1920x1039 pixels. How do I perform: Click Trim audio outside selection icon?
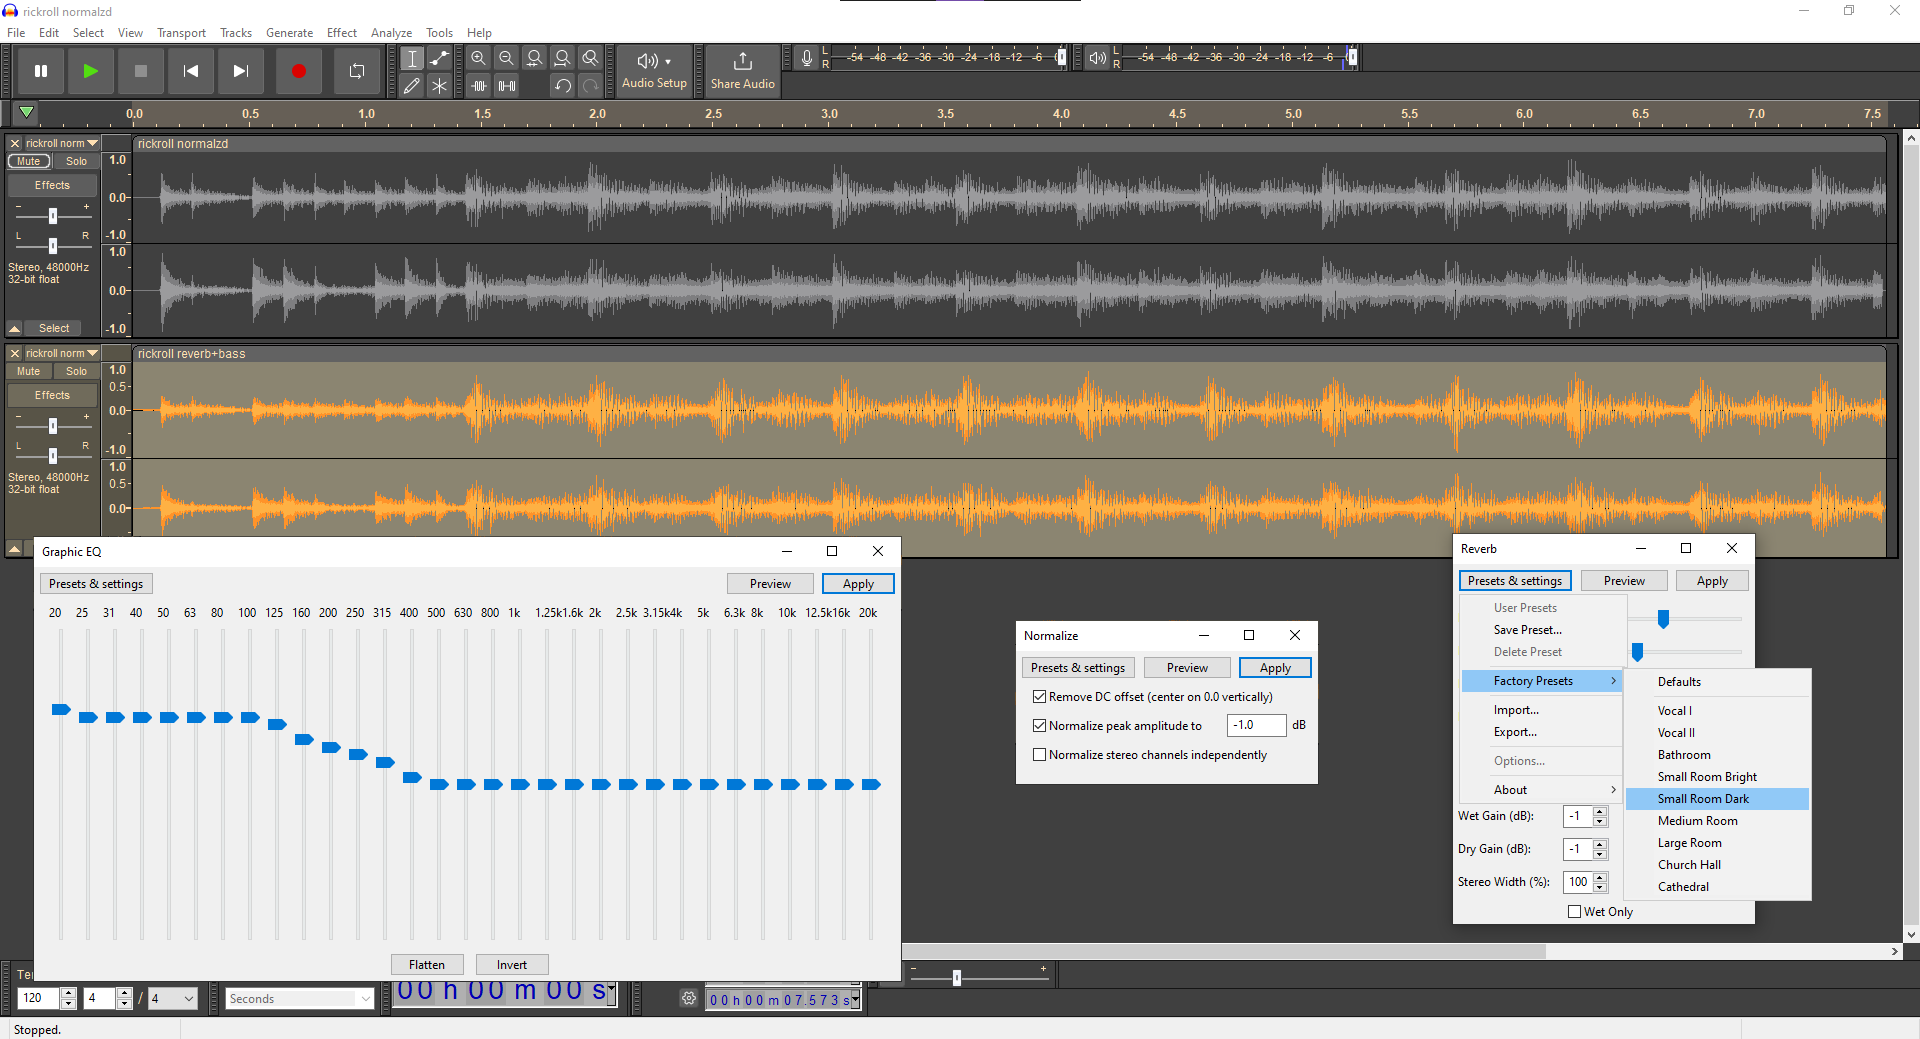pyautogui.click(x=479, y=86)
